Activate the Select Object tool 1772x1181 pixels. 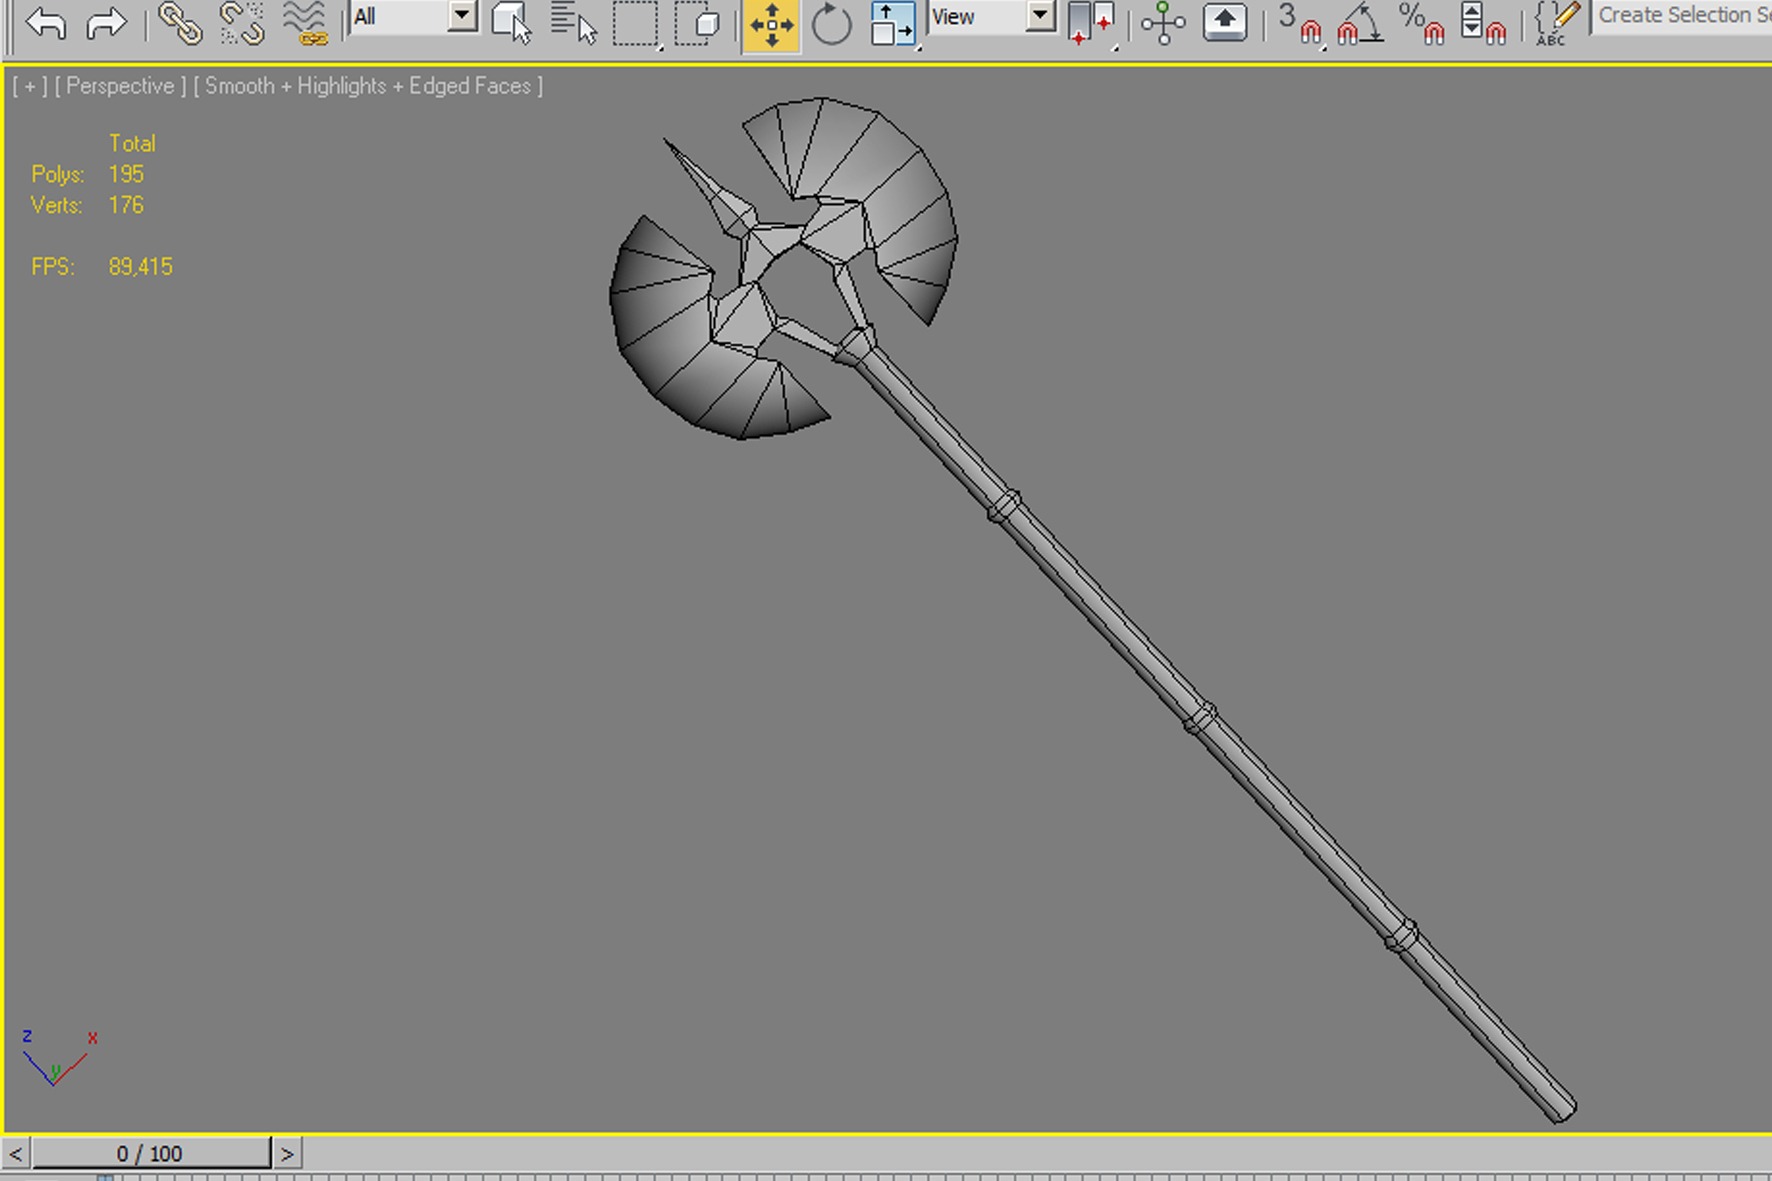(511, 23)
